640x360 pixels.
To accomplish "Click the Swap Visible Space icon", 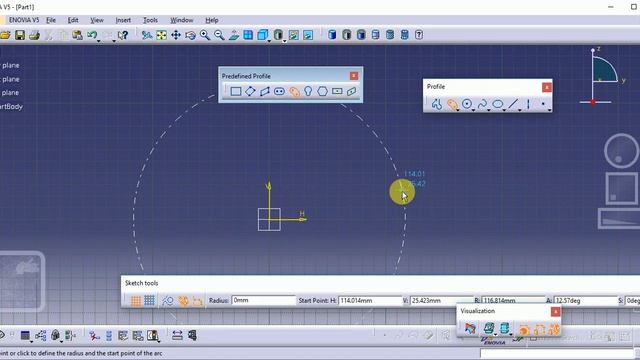I will [308, 35].
